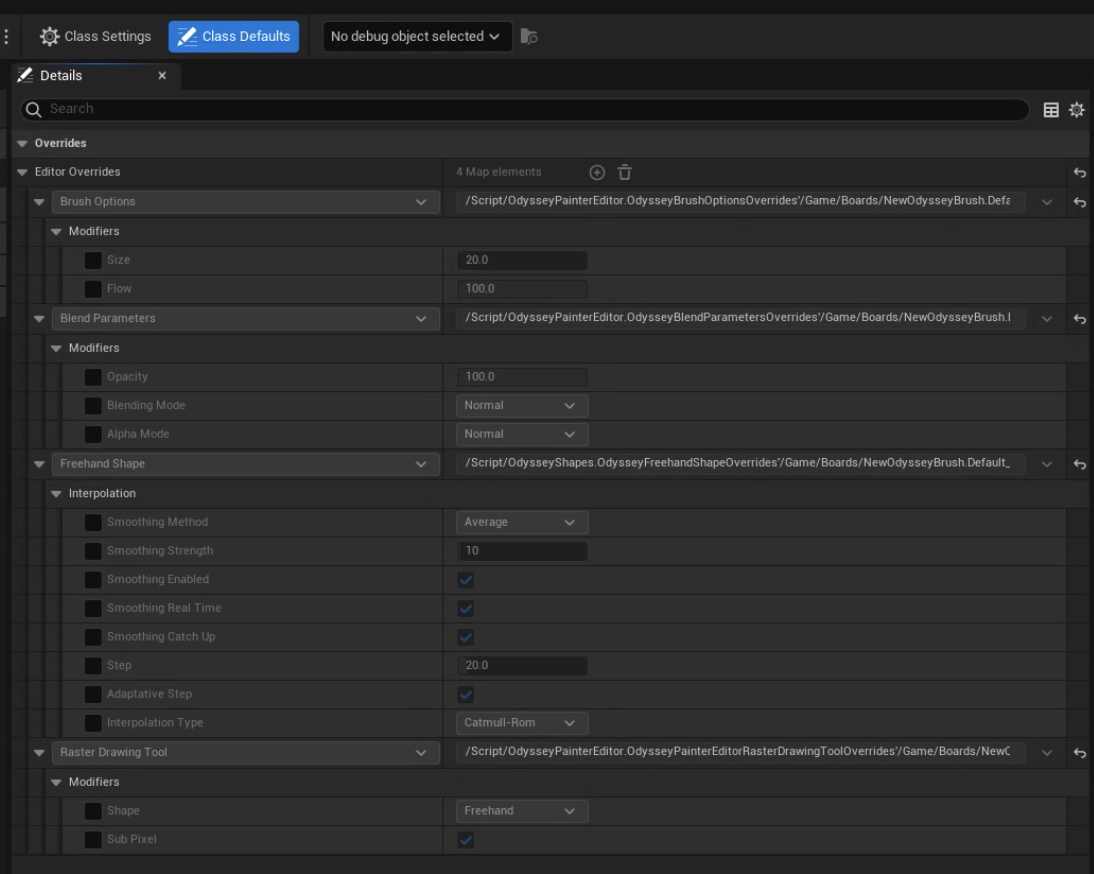Open the Details panel settings gear

click(1075, 110)
